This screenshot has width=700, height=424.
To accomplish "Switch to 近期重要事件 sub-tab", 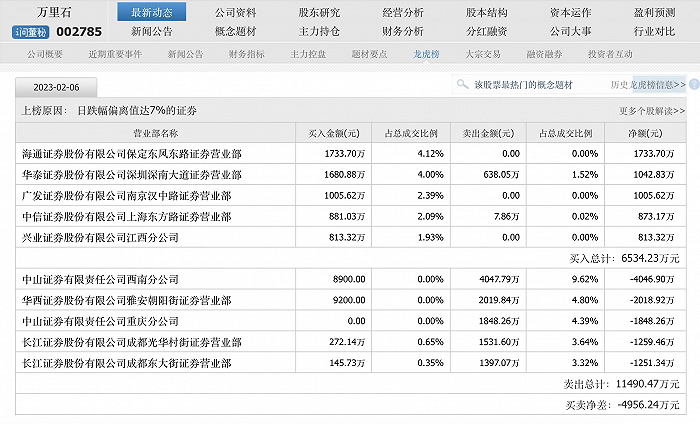I will coord(115,54).
